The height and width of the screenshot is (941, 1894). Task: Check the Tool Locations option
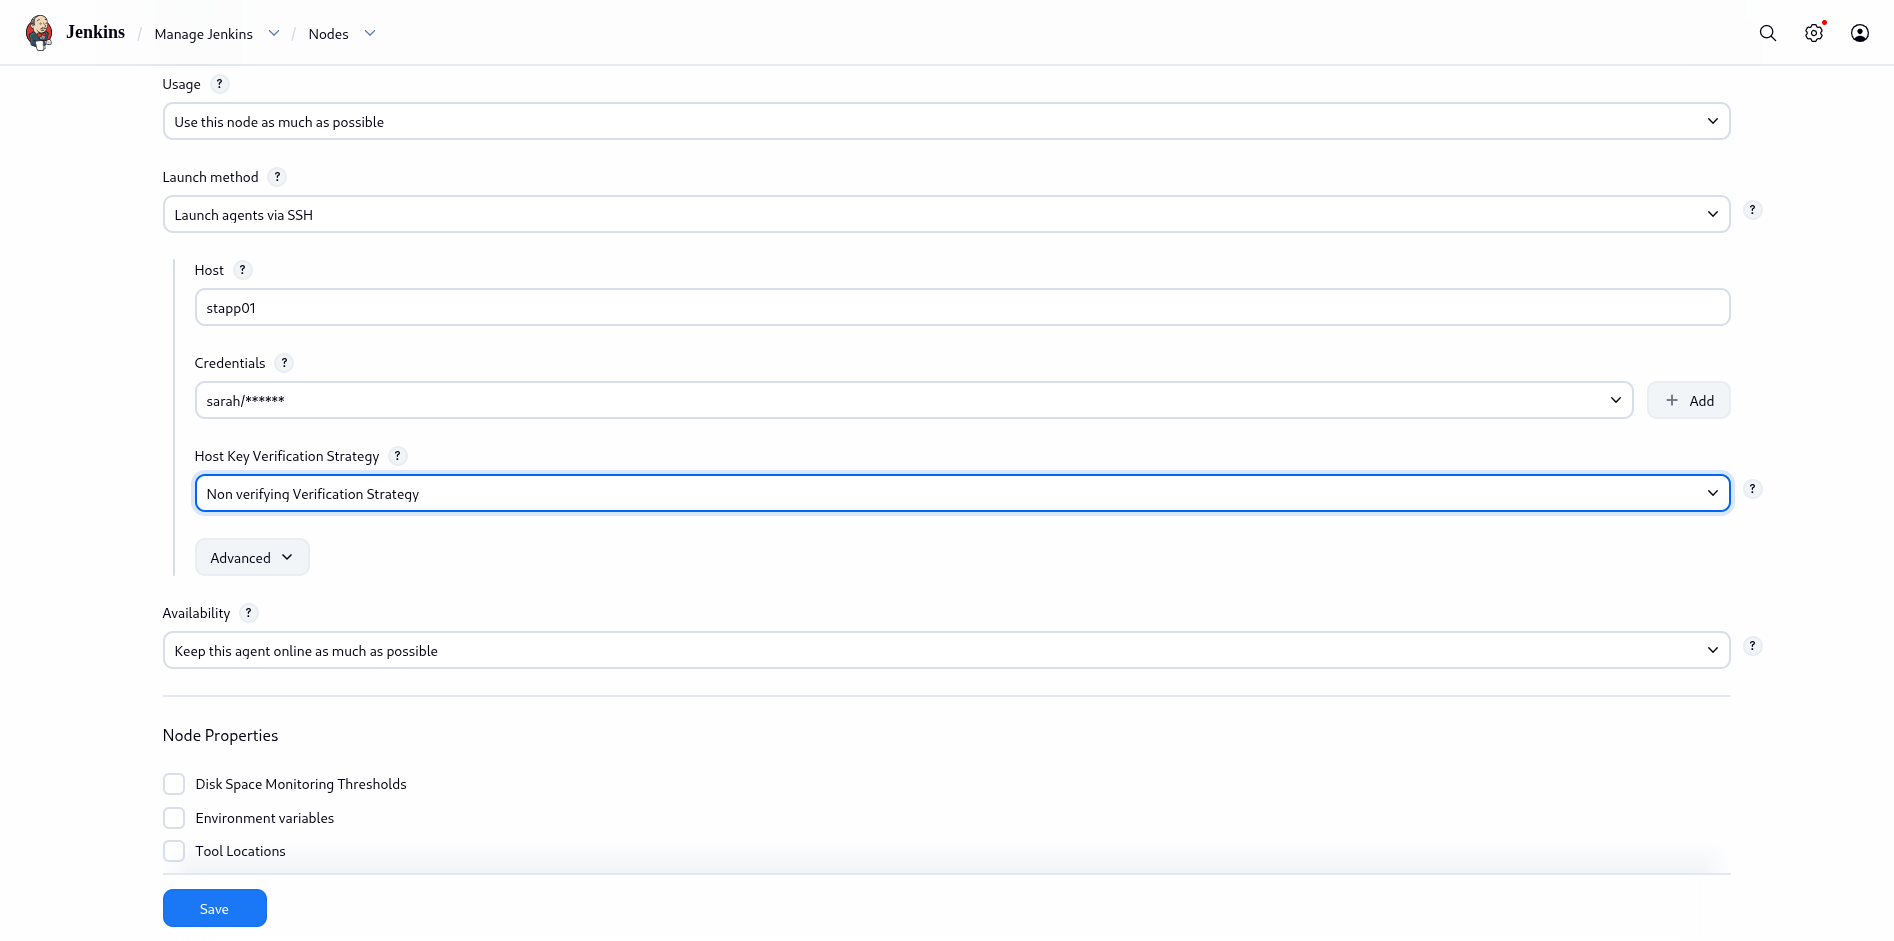pos(174,851)
